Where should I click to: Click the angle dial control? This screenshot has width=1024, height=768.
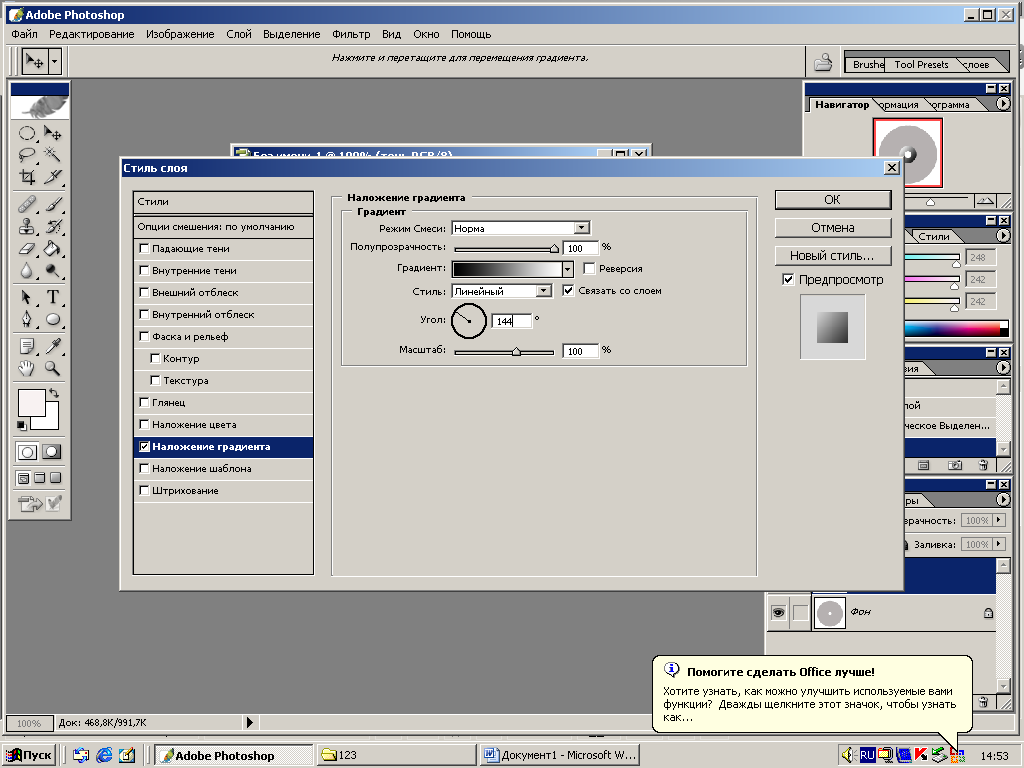[468, 321]
